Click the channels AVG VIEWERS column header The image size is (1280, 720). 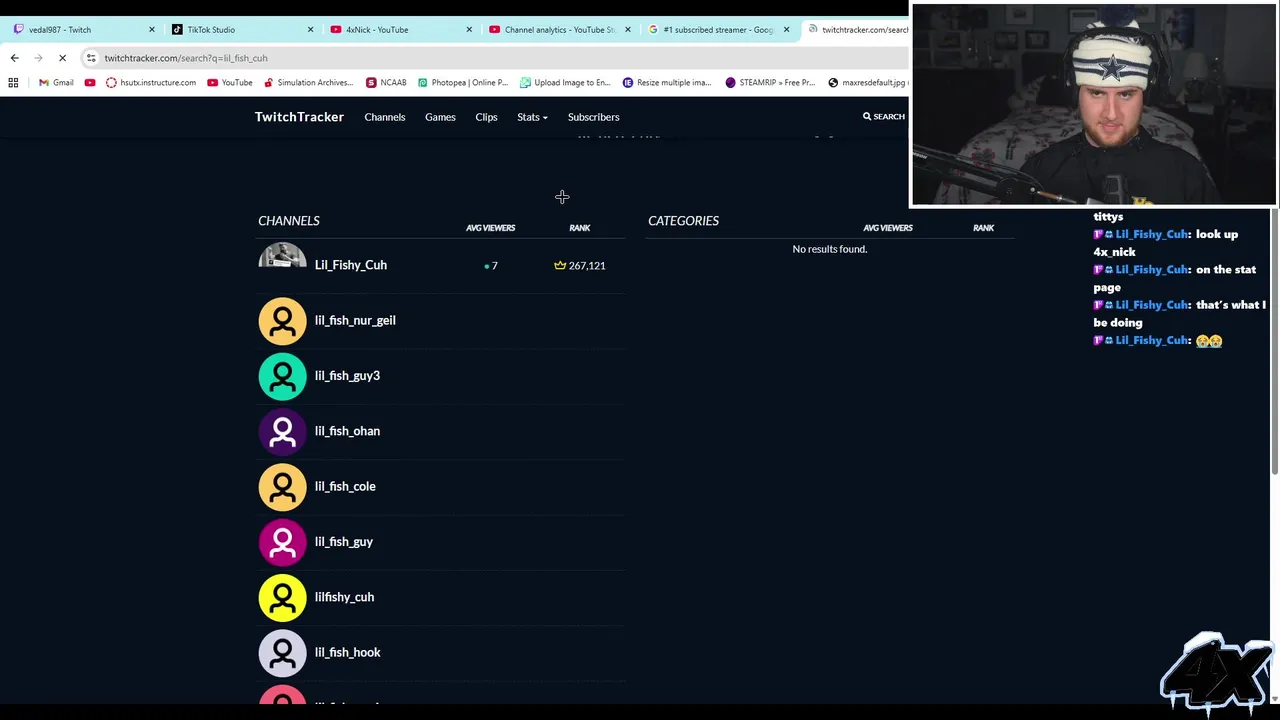tap(490, 228)
